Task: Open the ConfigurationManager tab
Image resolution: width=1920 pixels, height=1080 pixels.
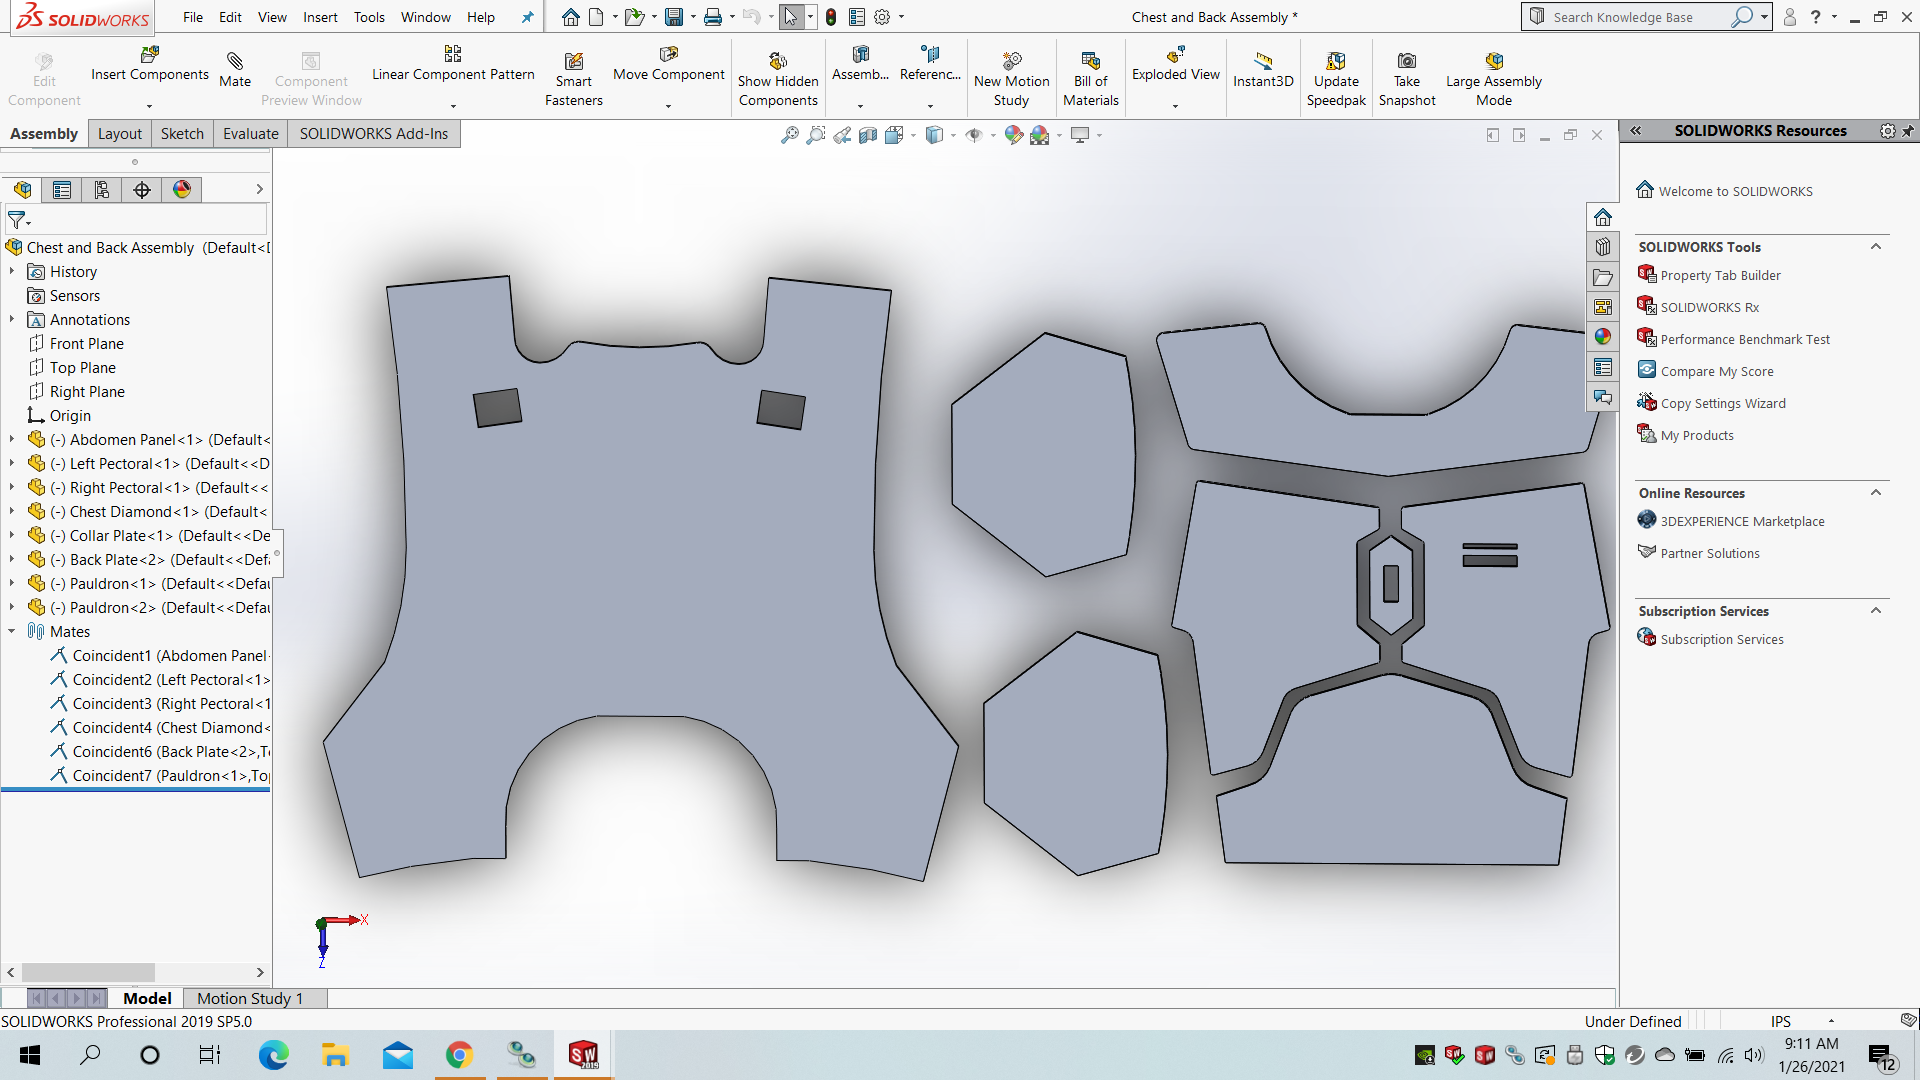Action: tap(102, 190)
